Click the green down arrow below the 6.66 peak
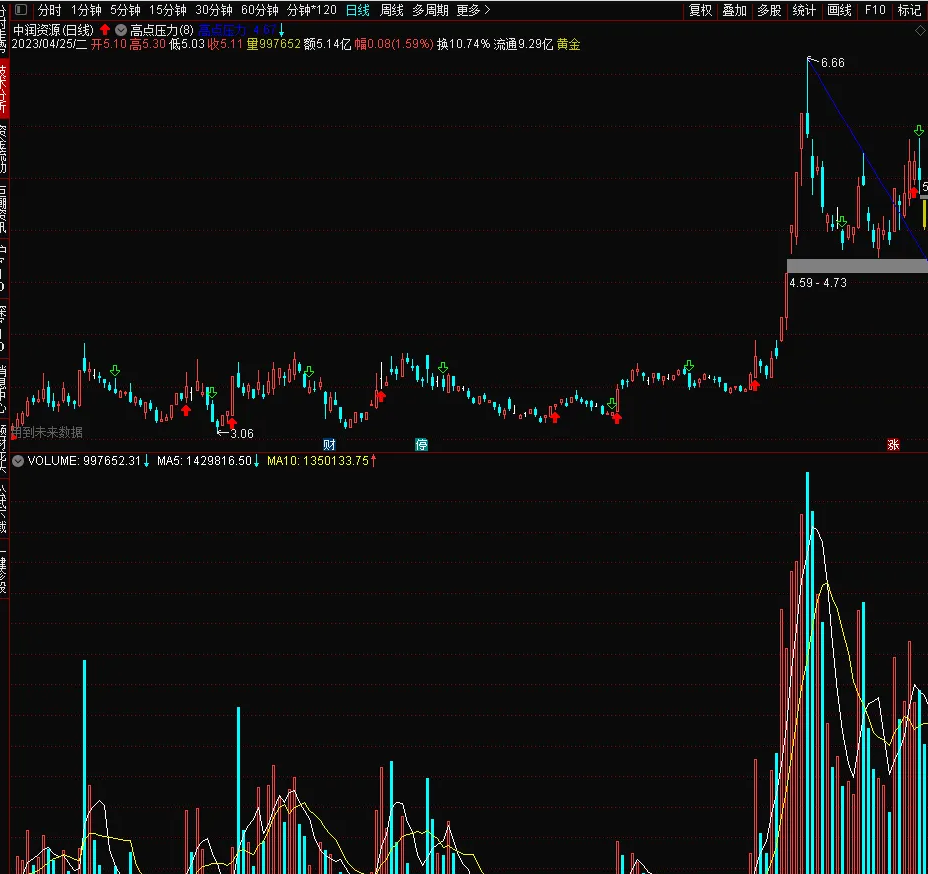 coord(841,221)
